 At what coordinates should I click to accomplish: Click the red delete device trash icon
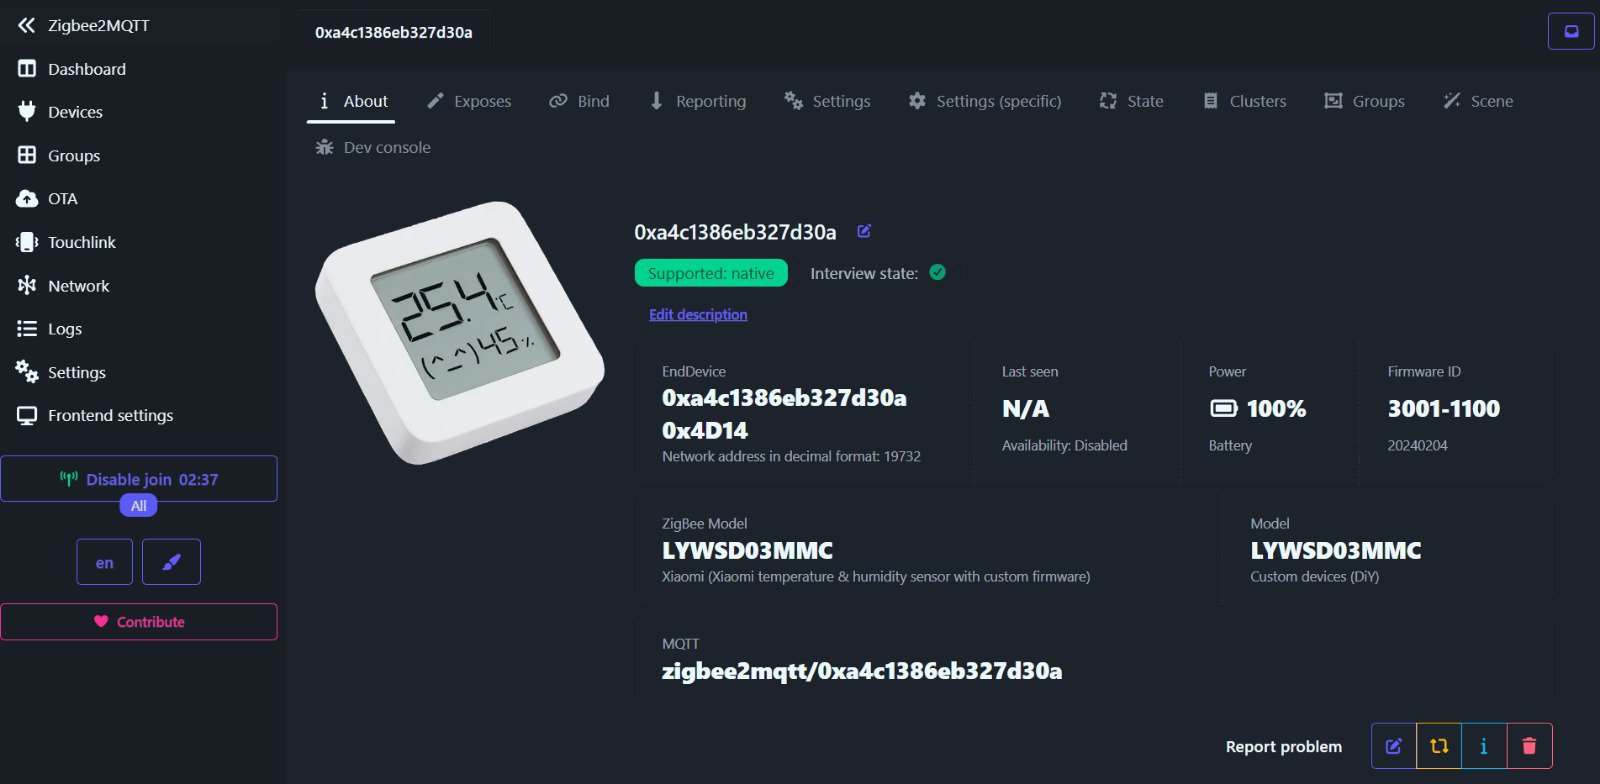click(x=1529, y=746)
